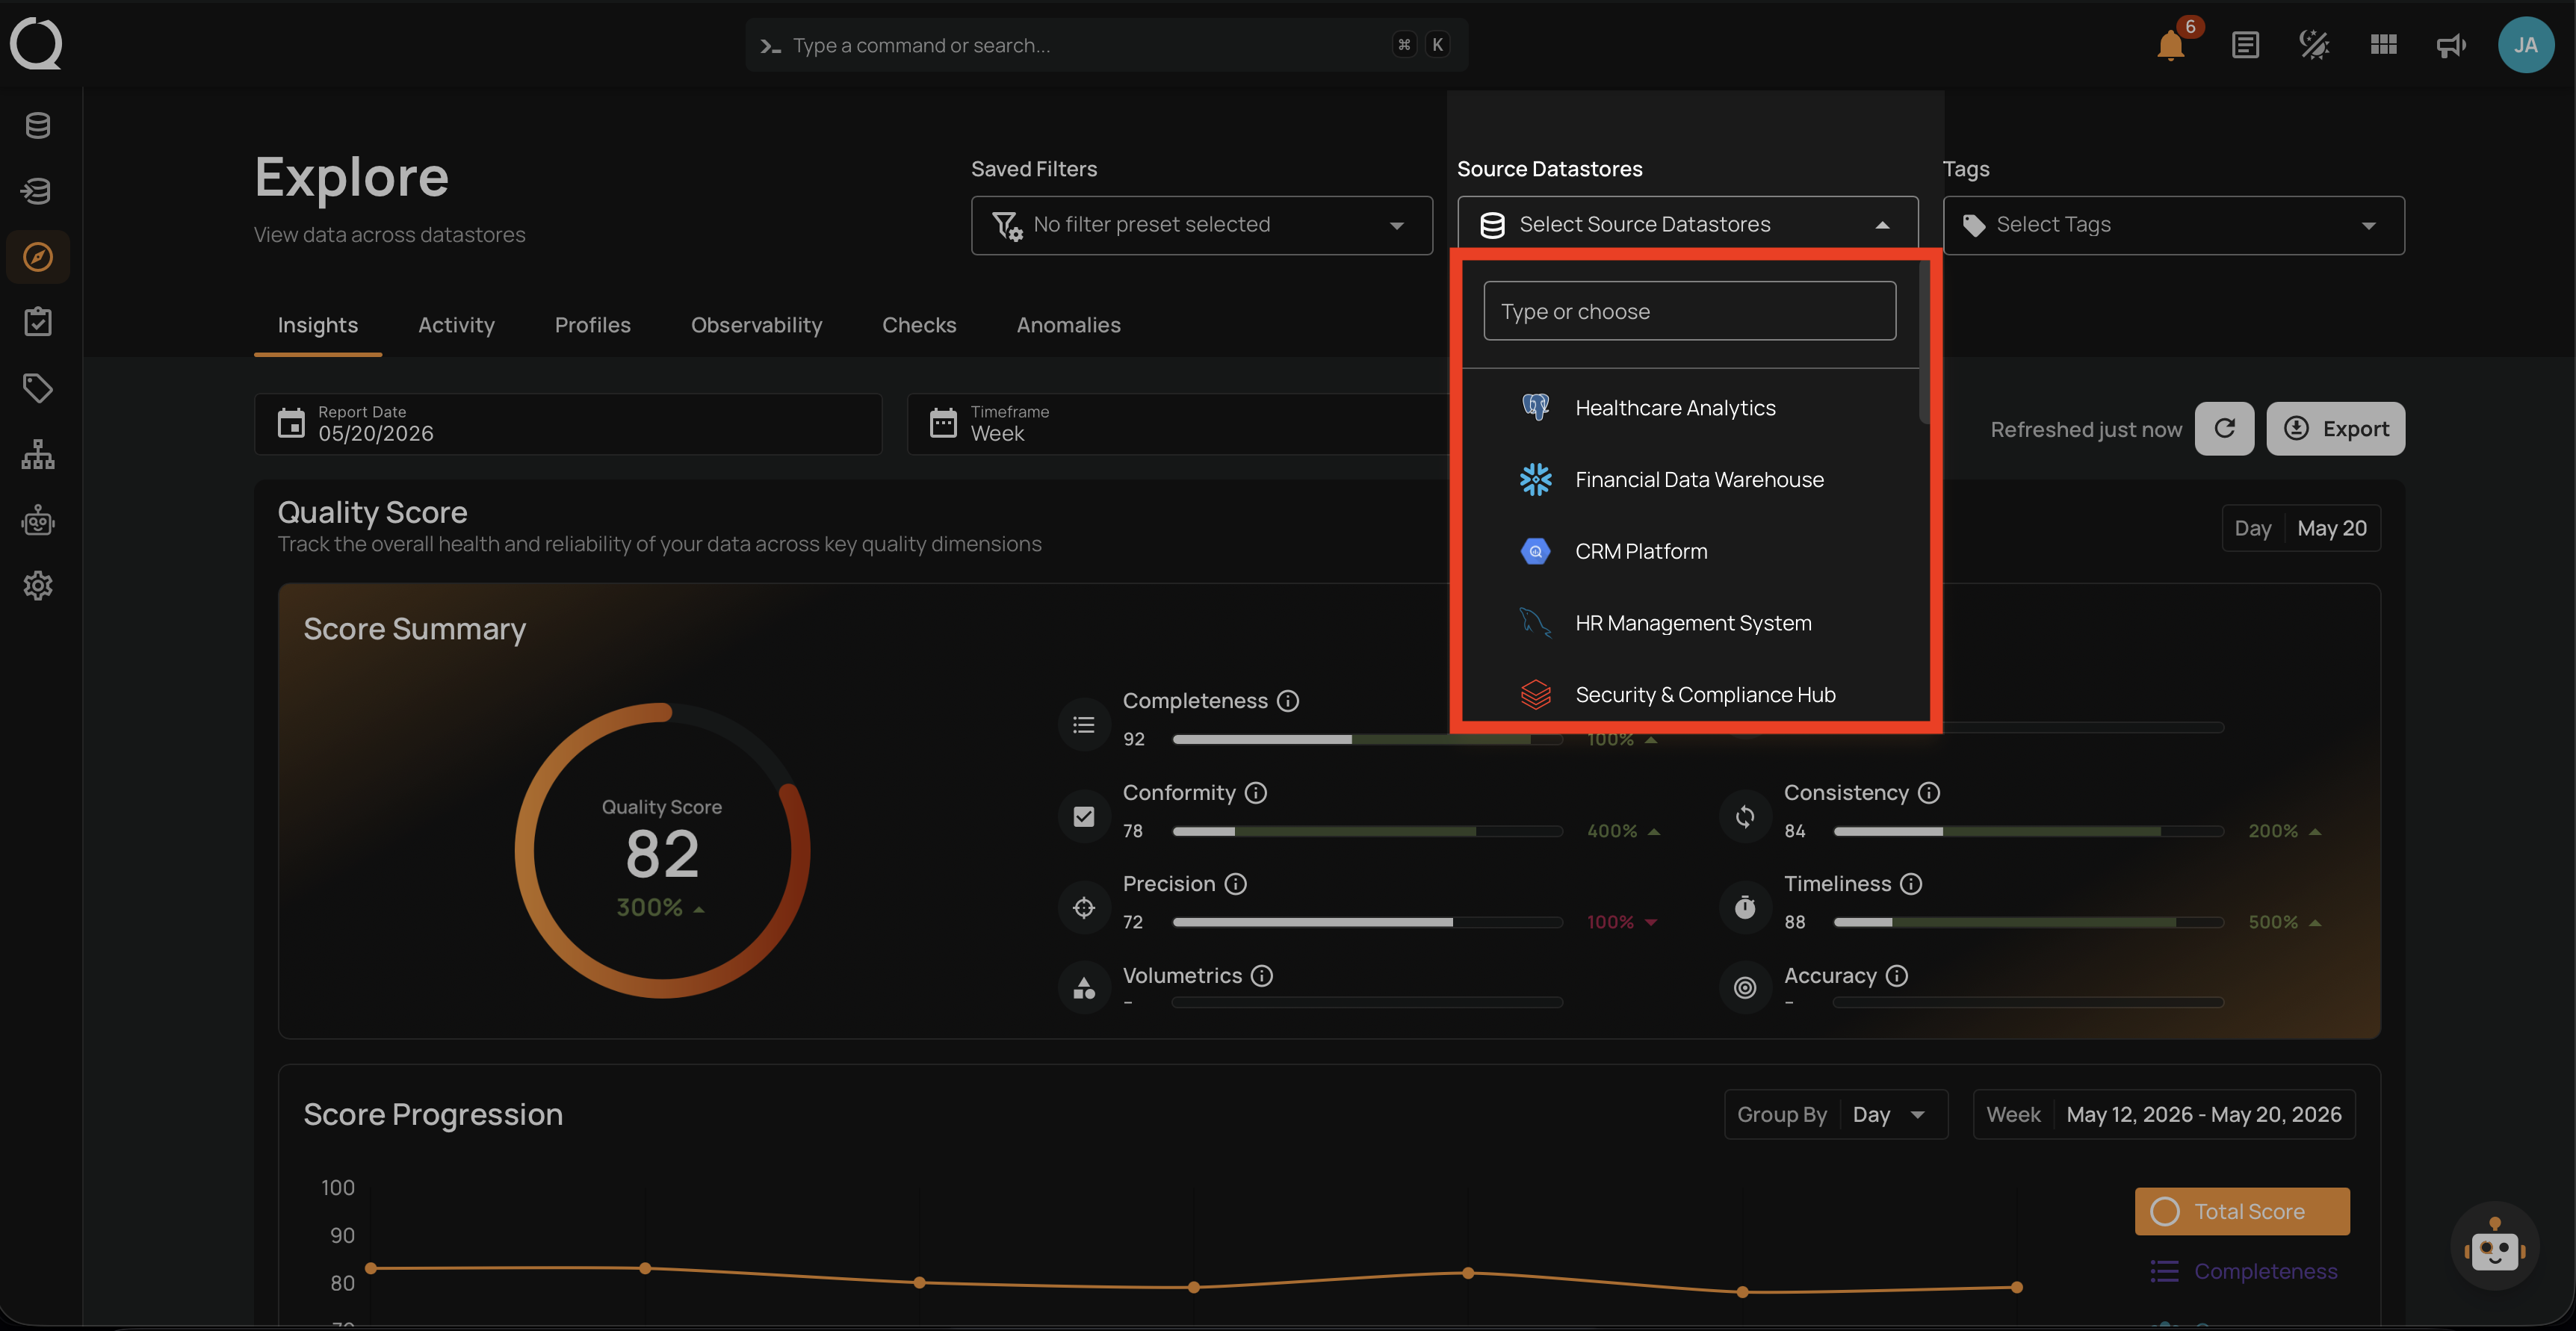
Task: Click the Timeliness info icon
Action: point(1911,884)
